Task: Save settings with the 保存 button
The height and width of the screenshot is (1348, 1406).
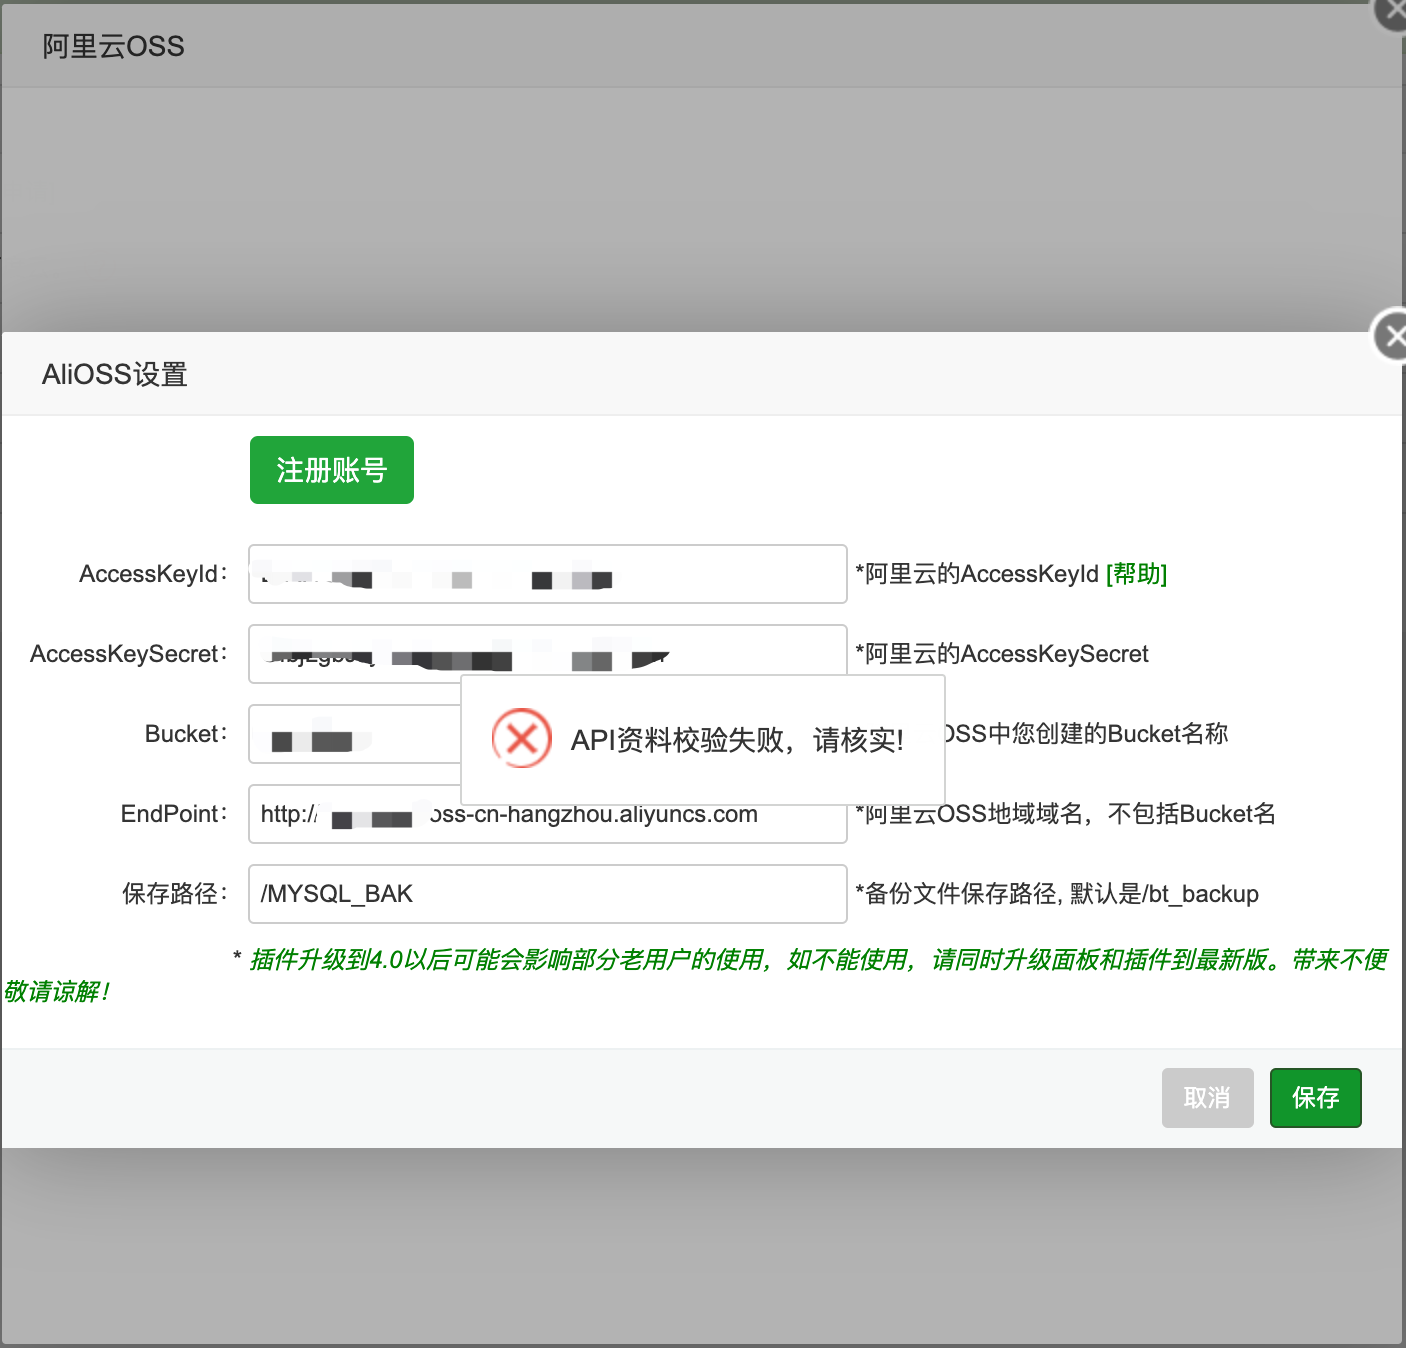Action: (1315, 1098)
